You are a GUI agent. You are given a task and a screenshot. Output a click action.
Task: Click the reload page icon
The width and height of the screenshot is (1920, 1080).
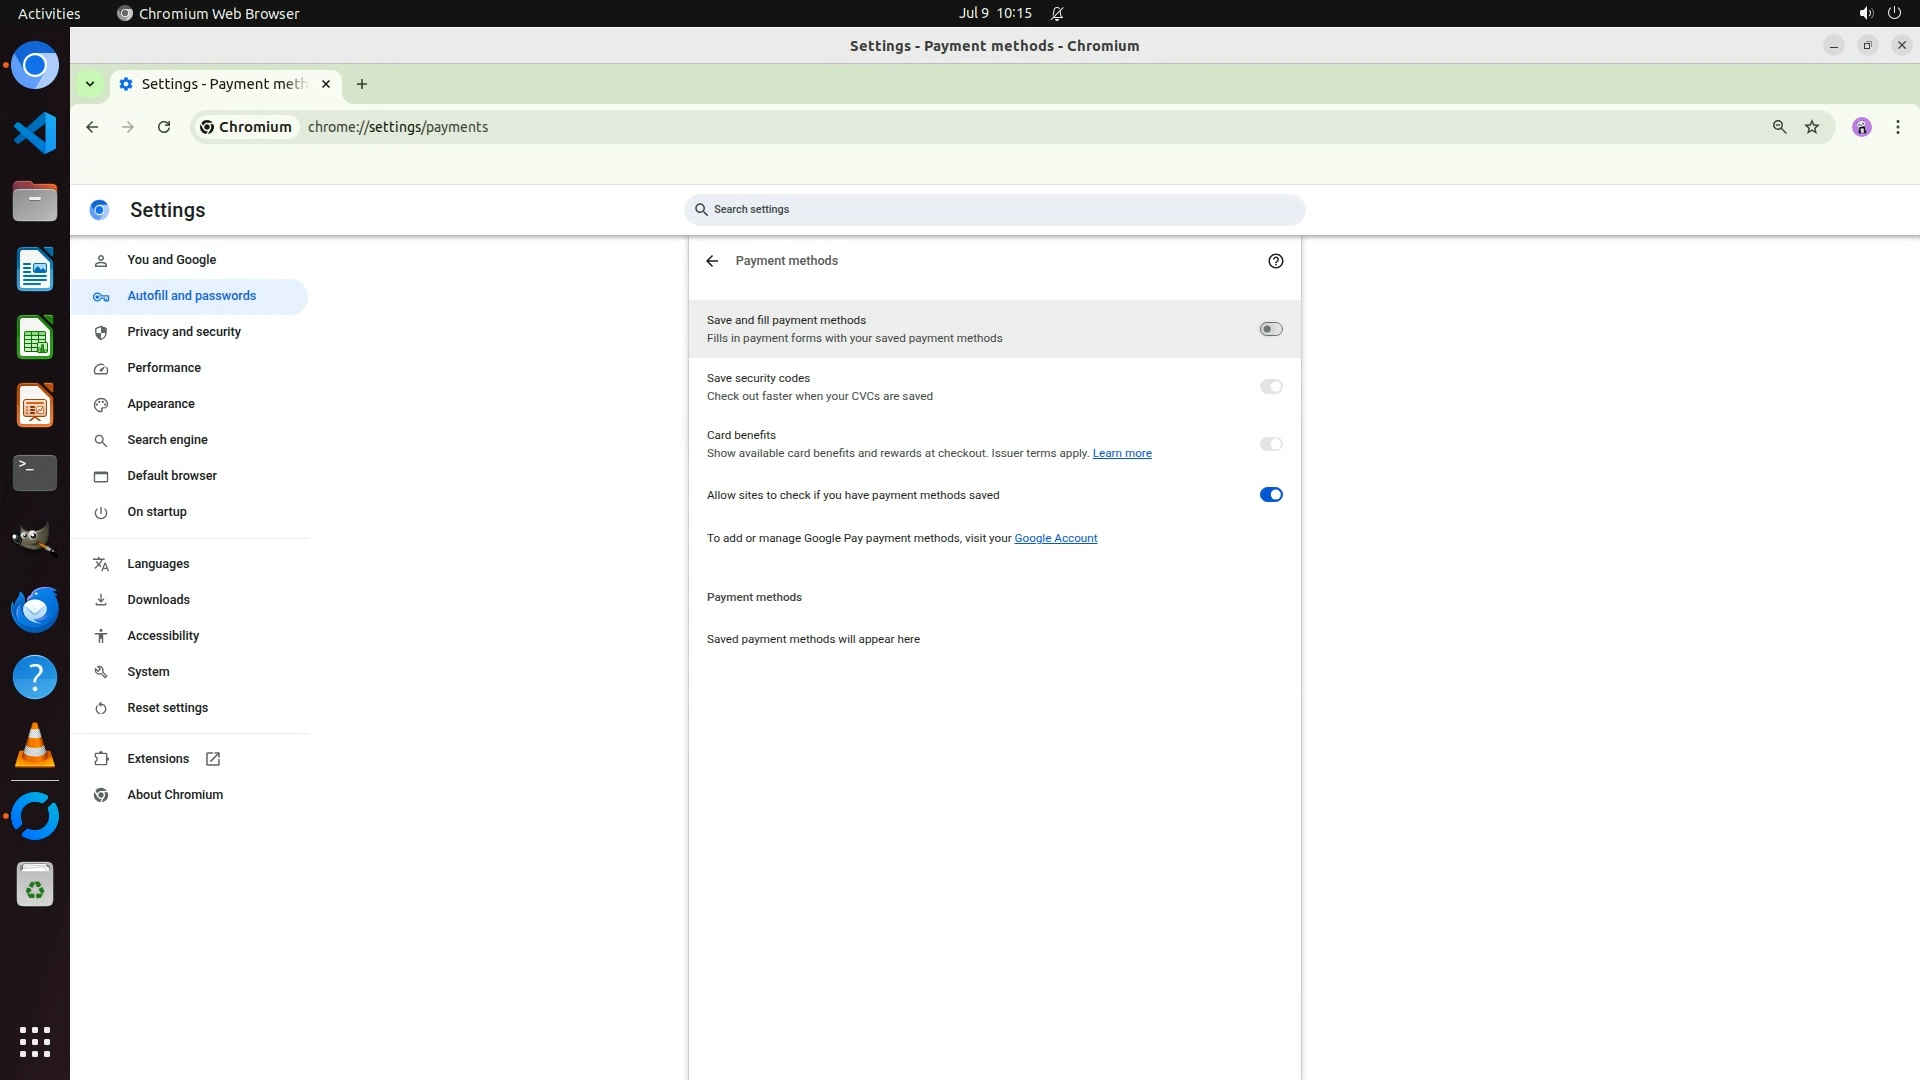coord(164,127)
